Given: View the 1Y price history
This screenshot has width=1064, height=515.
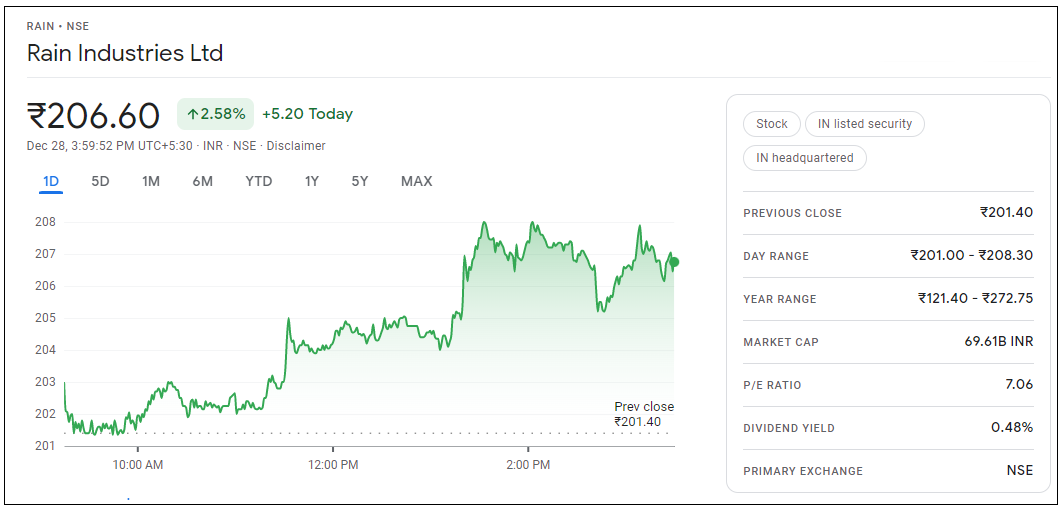Looking at the screenshot, I should tap(312, 181).
